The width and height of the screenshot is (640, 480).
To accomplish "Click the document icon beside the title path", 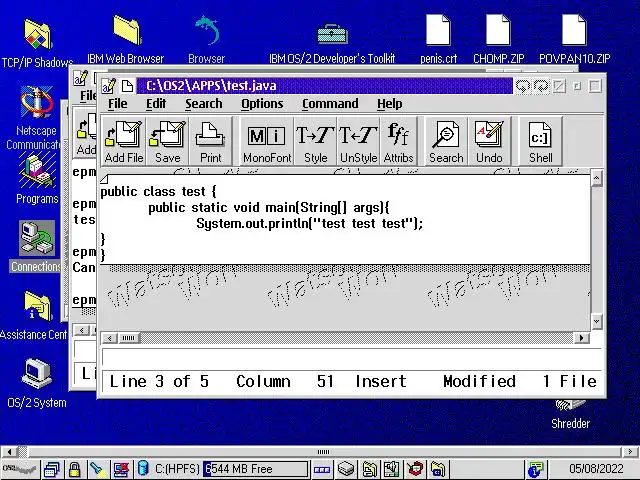I will (x=127, y=86).
